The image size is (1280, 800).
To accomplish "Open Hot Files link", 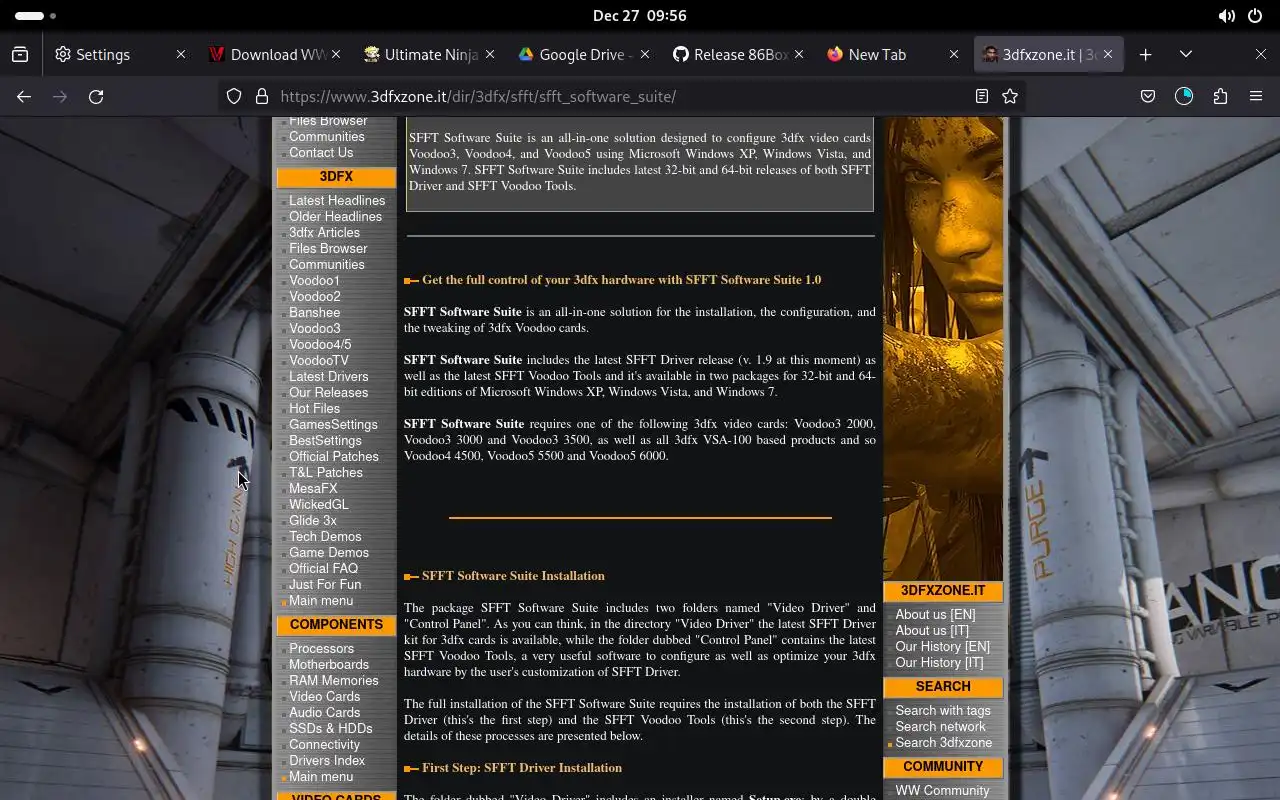I will [x=314, y=409].
